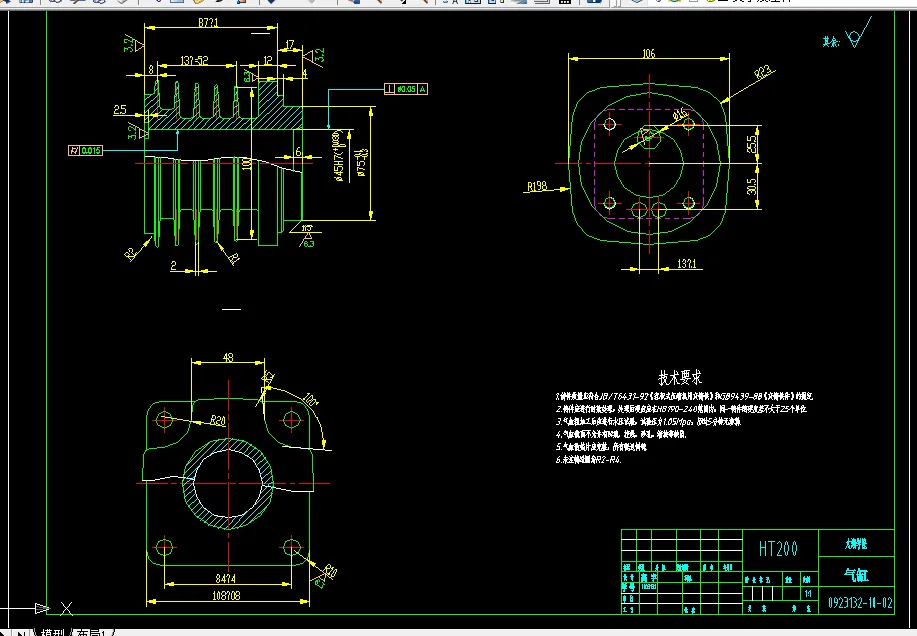Select the R10 radius dimension
The width and height of the screenshot is (917, 636).
(x=330, y=570)
